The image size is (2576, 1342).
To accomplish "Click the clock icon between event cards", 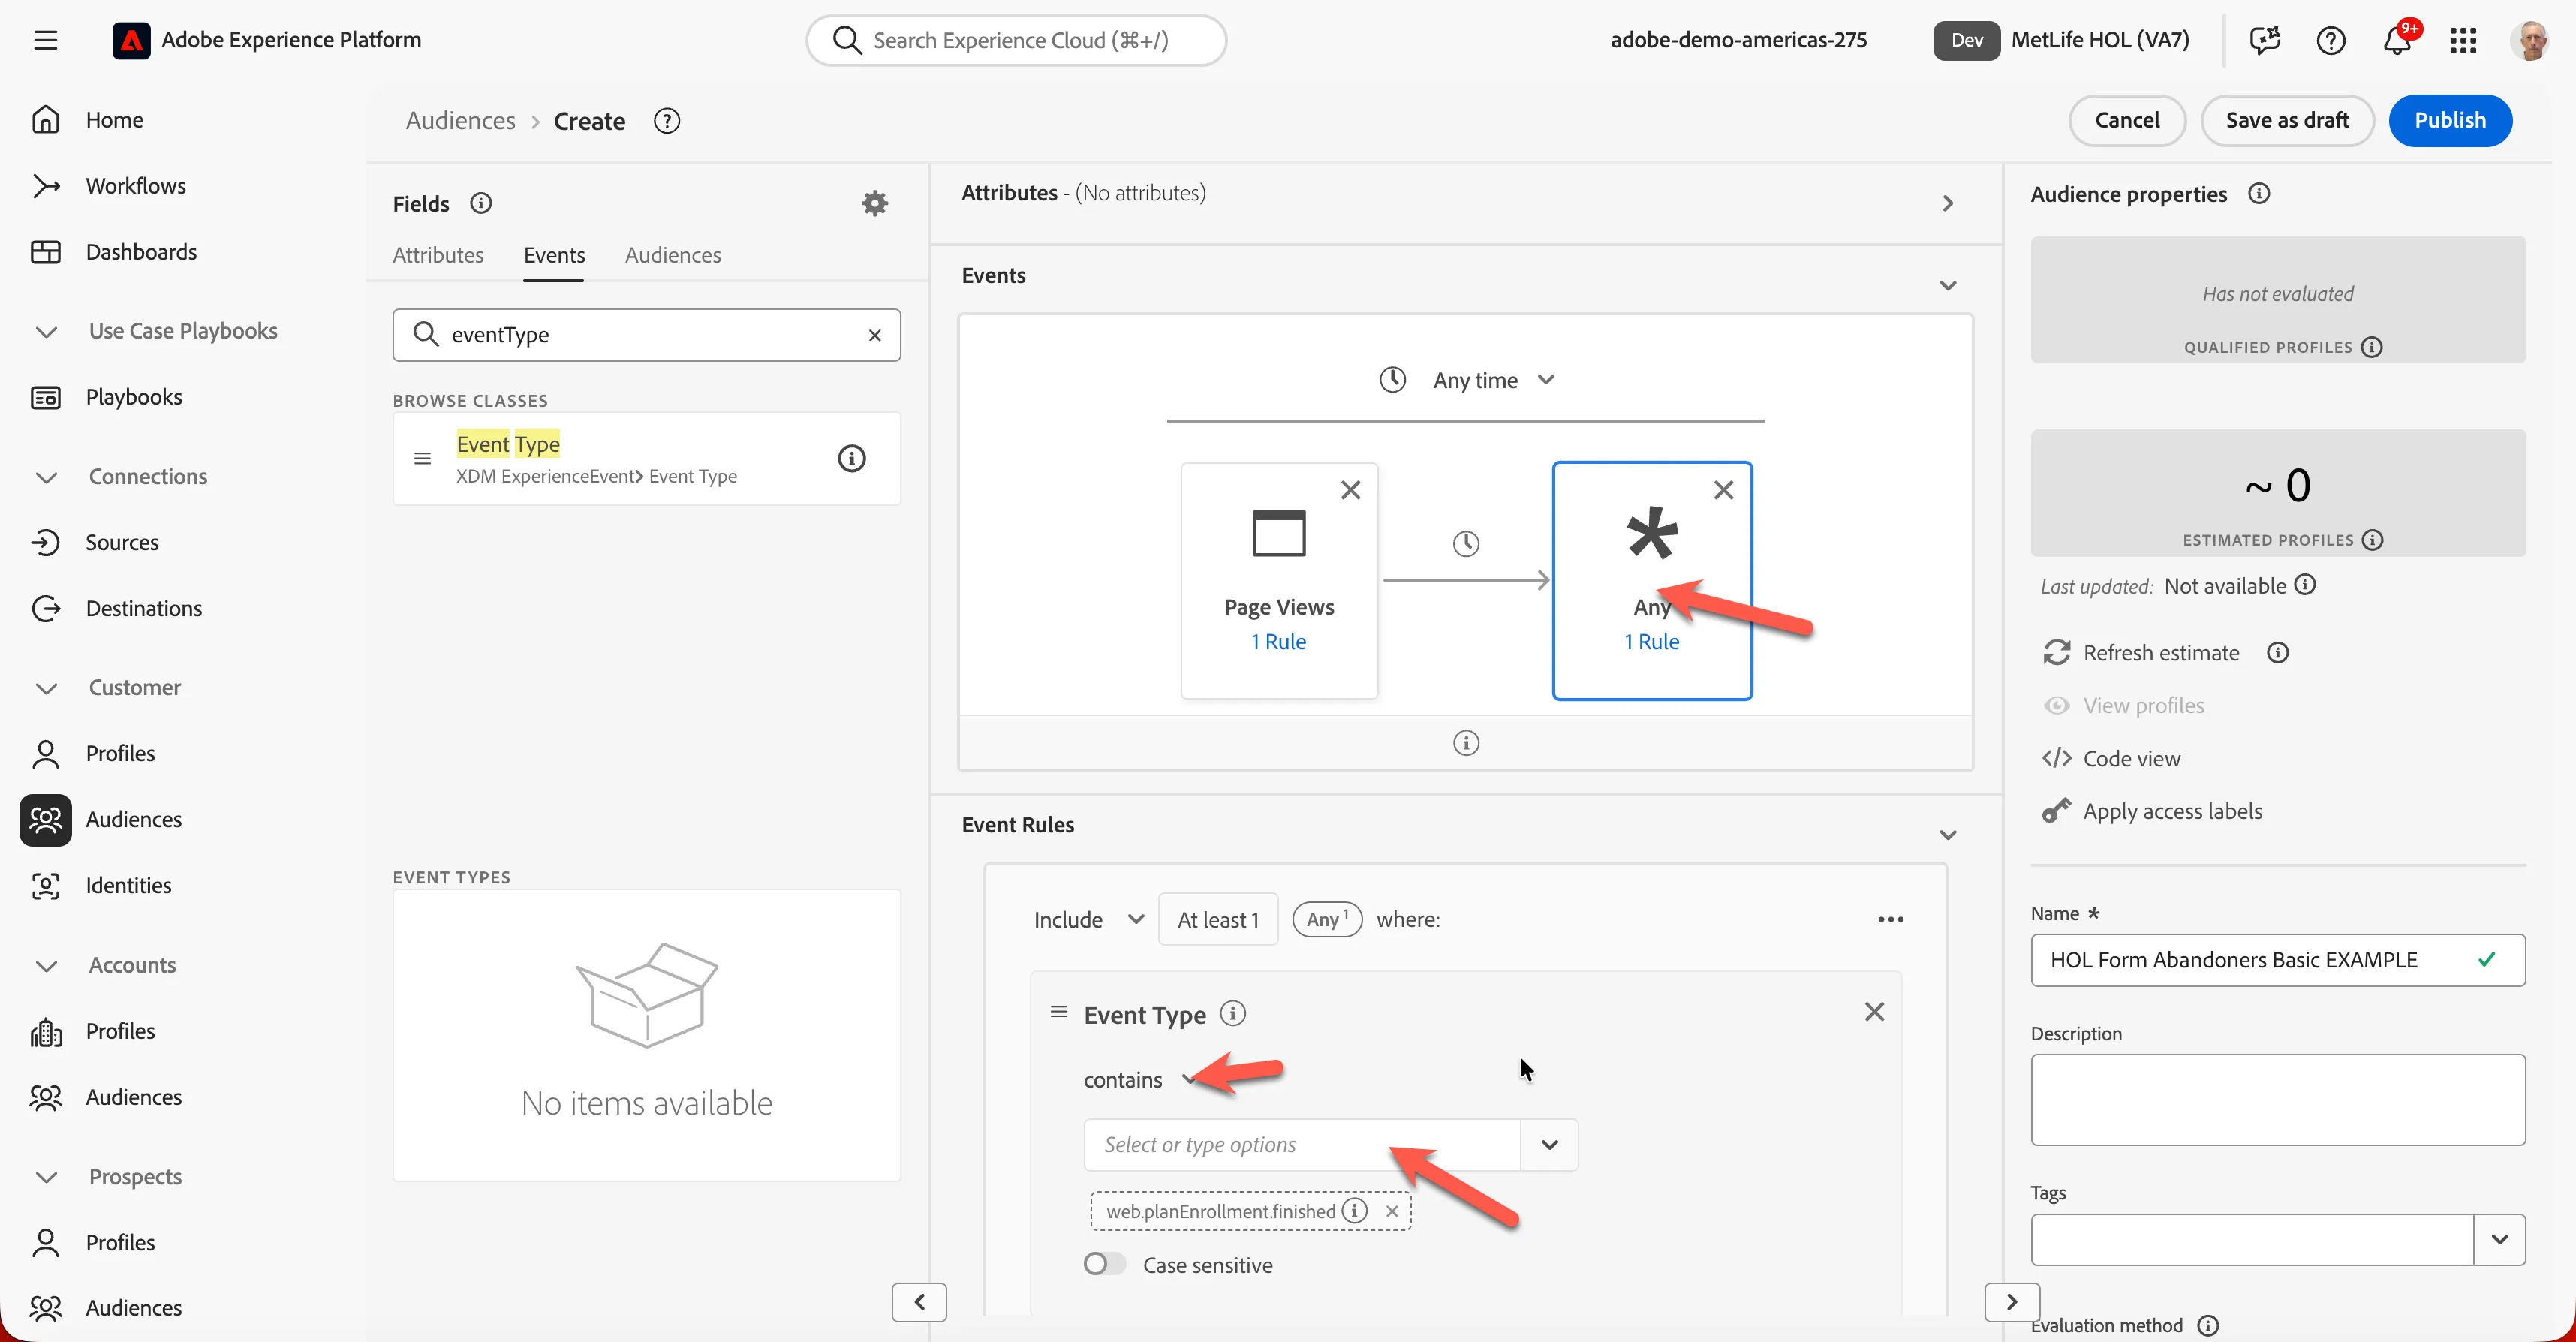I will coord(1466,543).
